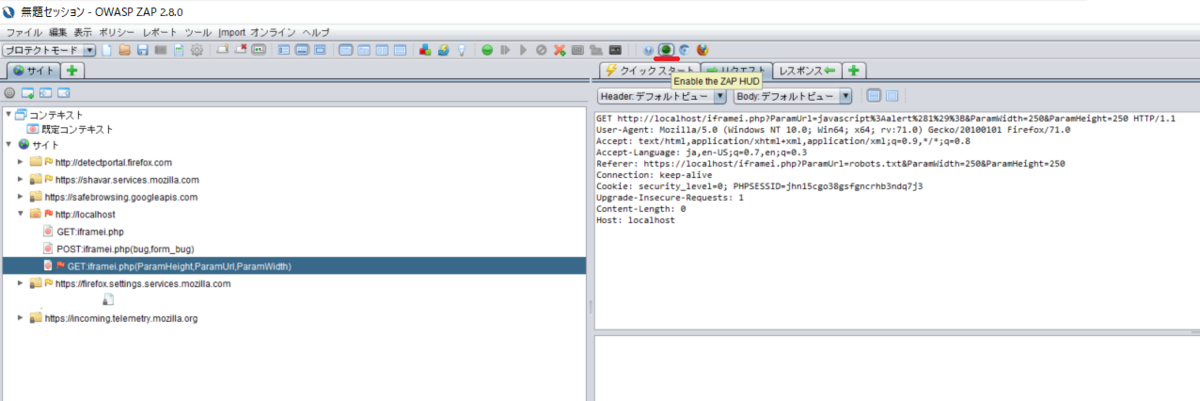
Task: Click the Bin request drop icon
Action: click(541, 50)
